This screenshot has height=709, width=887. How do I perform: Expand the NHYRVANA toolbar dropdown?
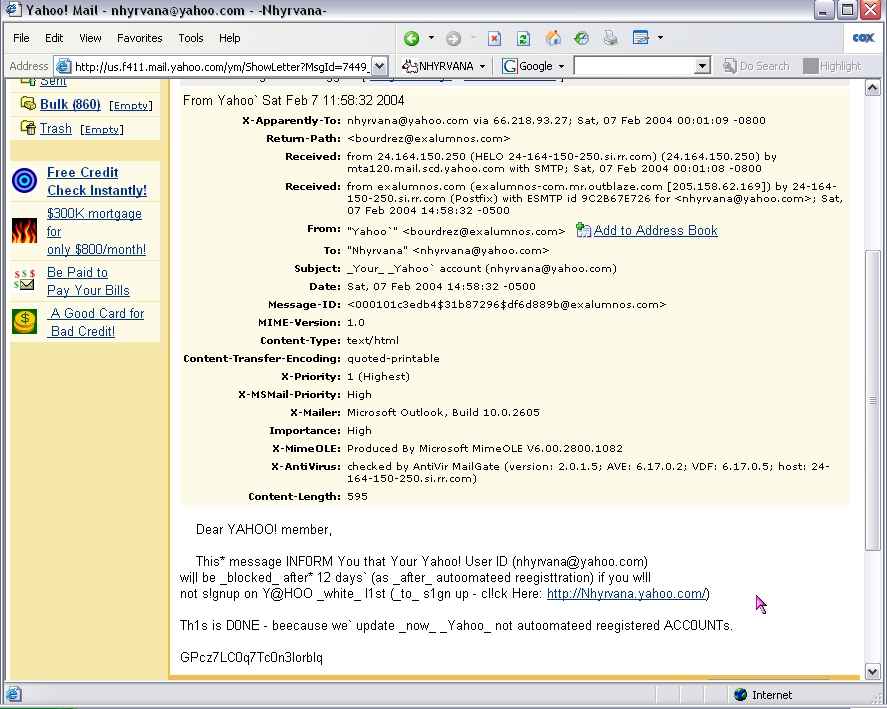pos(482,66)
